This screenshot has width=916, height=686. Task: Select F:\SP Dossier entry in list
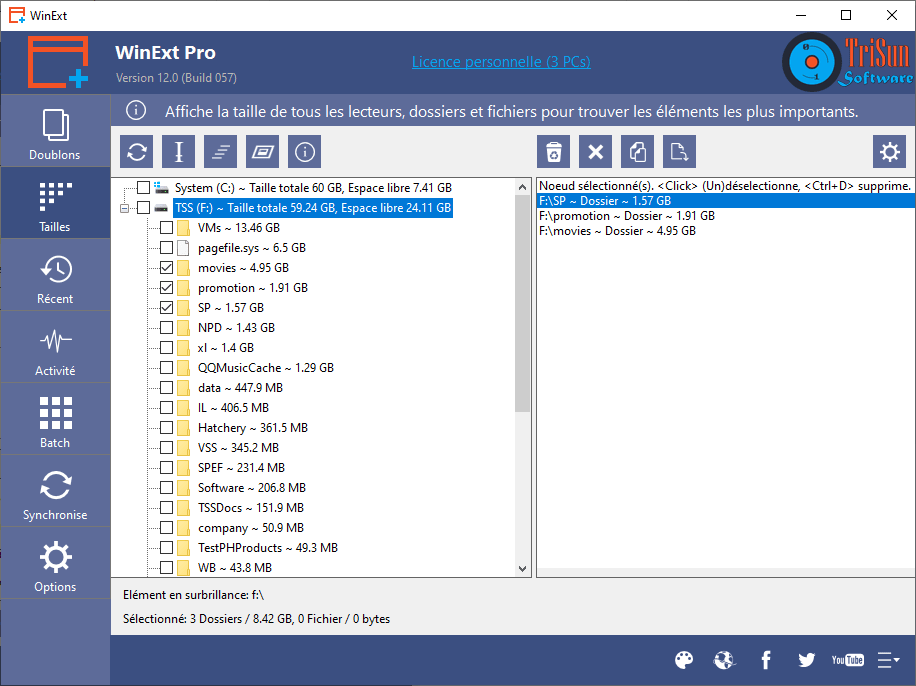[726, 200]
